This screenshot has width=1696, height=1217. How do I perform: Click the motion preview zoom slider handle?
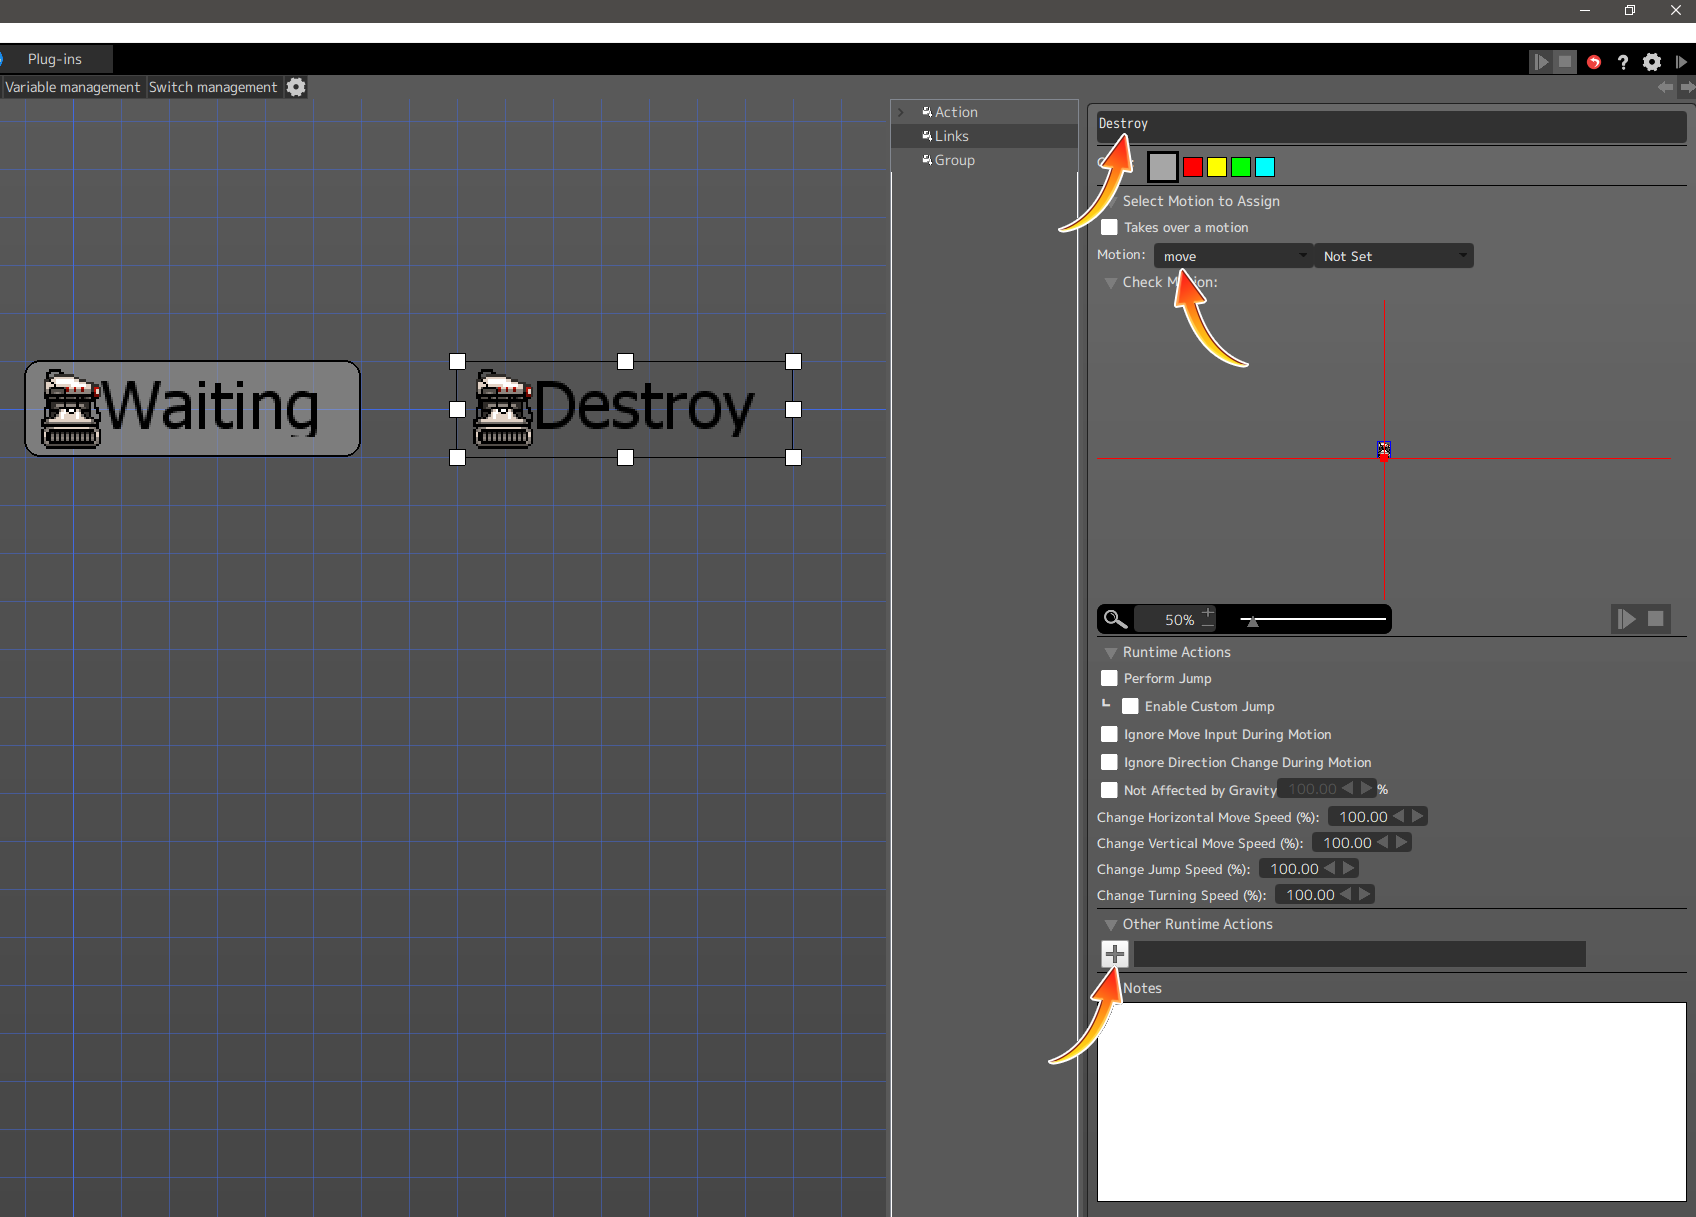1252,621
